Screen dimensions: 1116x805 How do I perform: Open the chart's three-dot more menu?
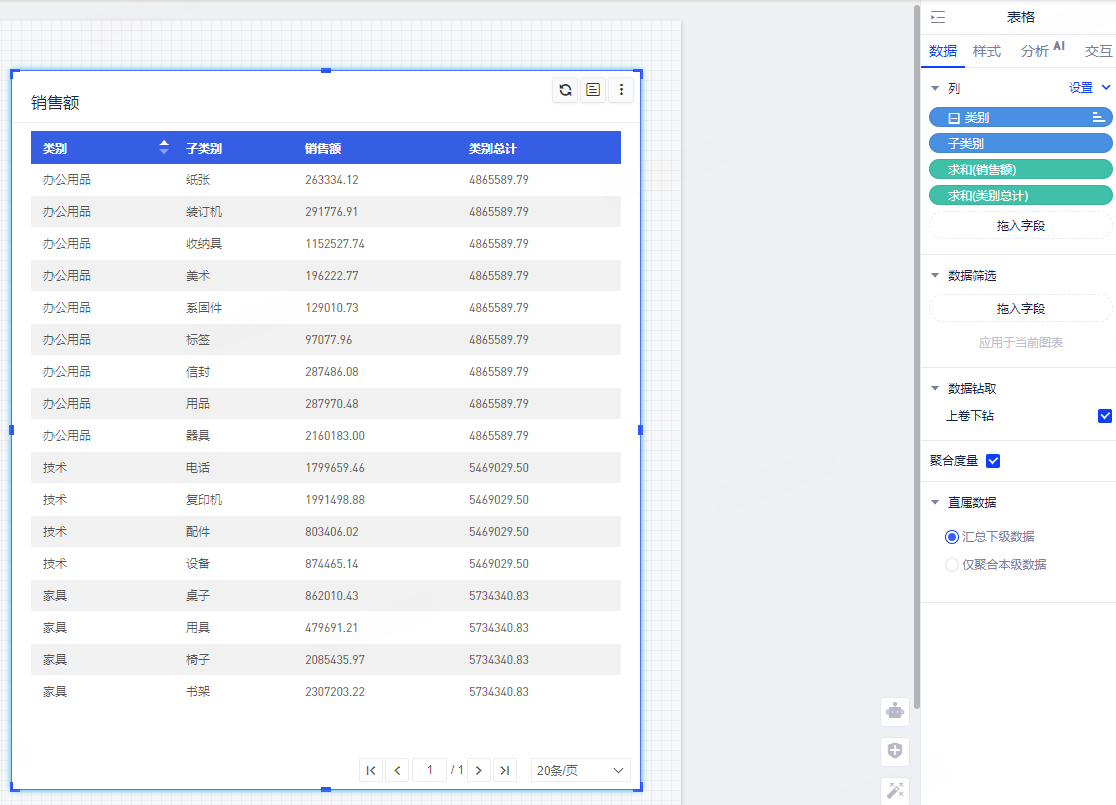point(621,90)
